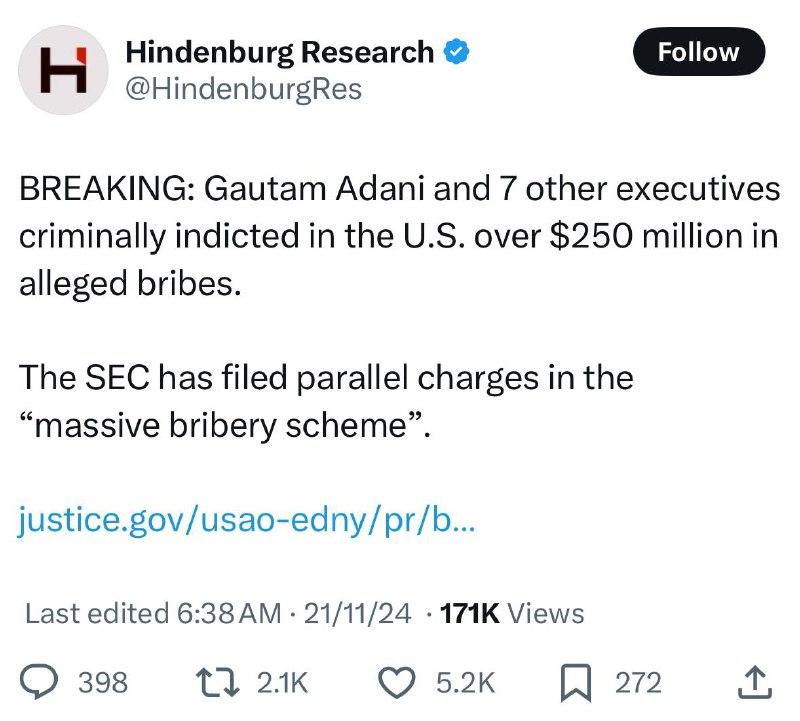The image size is (800, 721).
Task: Select the BREAKING Gautam Adani paragraph text
Action: [x=399, y=236]
